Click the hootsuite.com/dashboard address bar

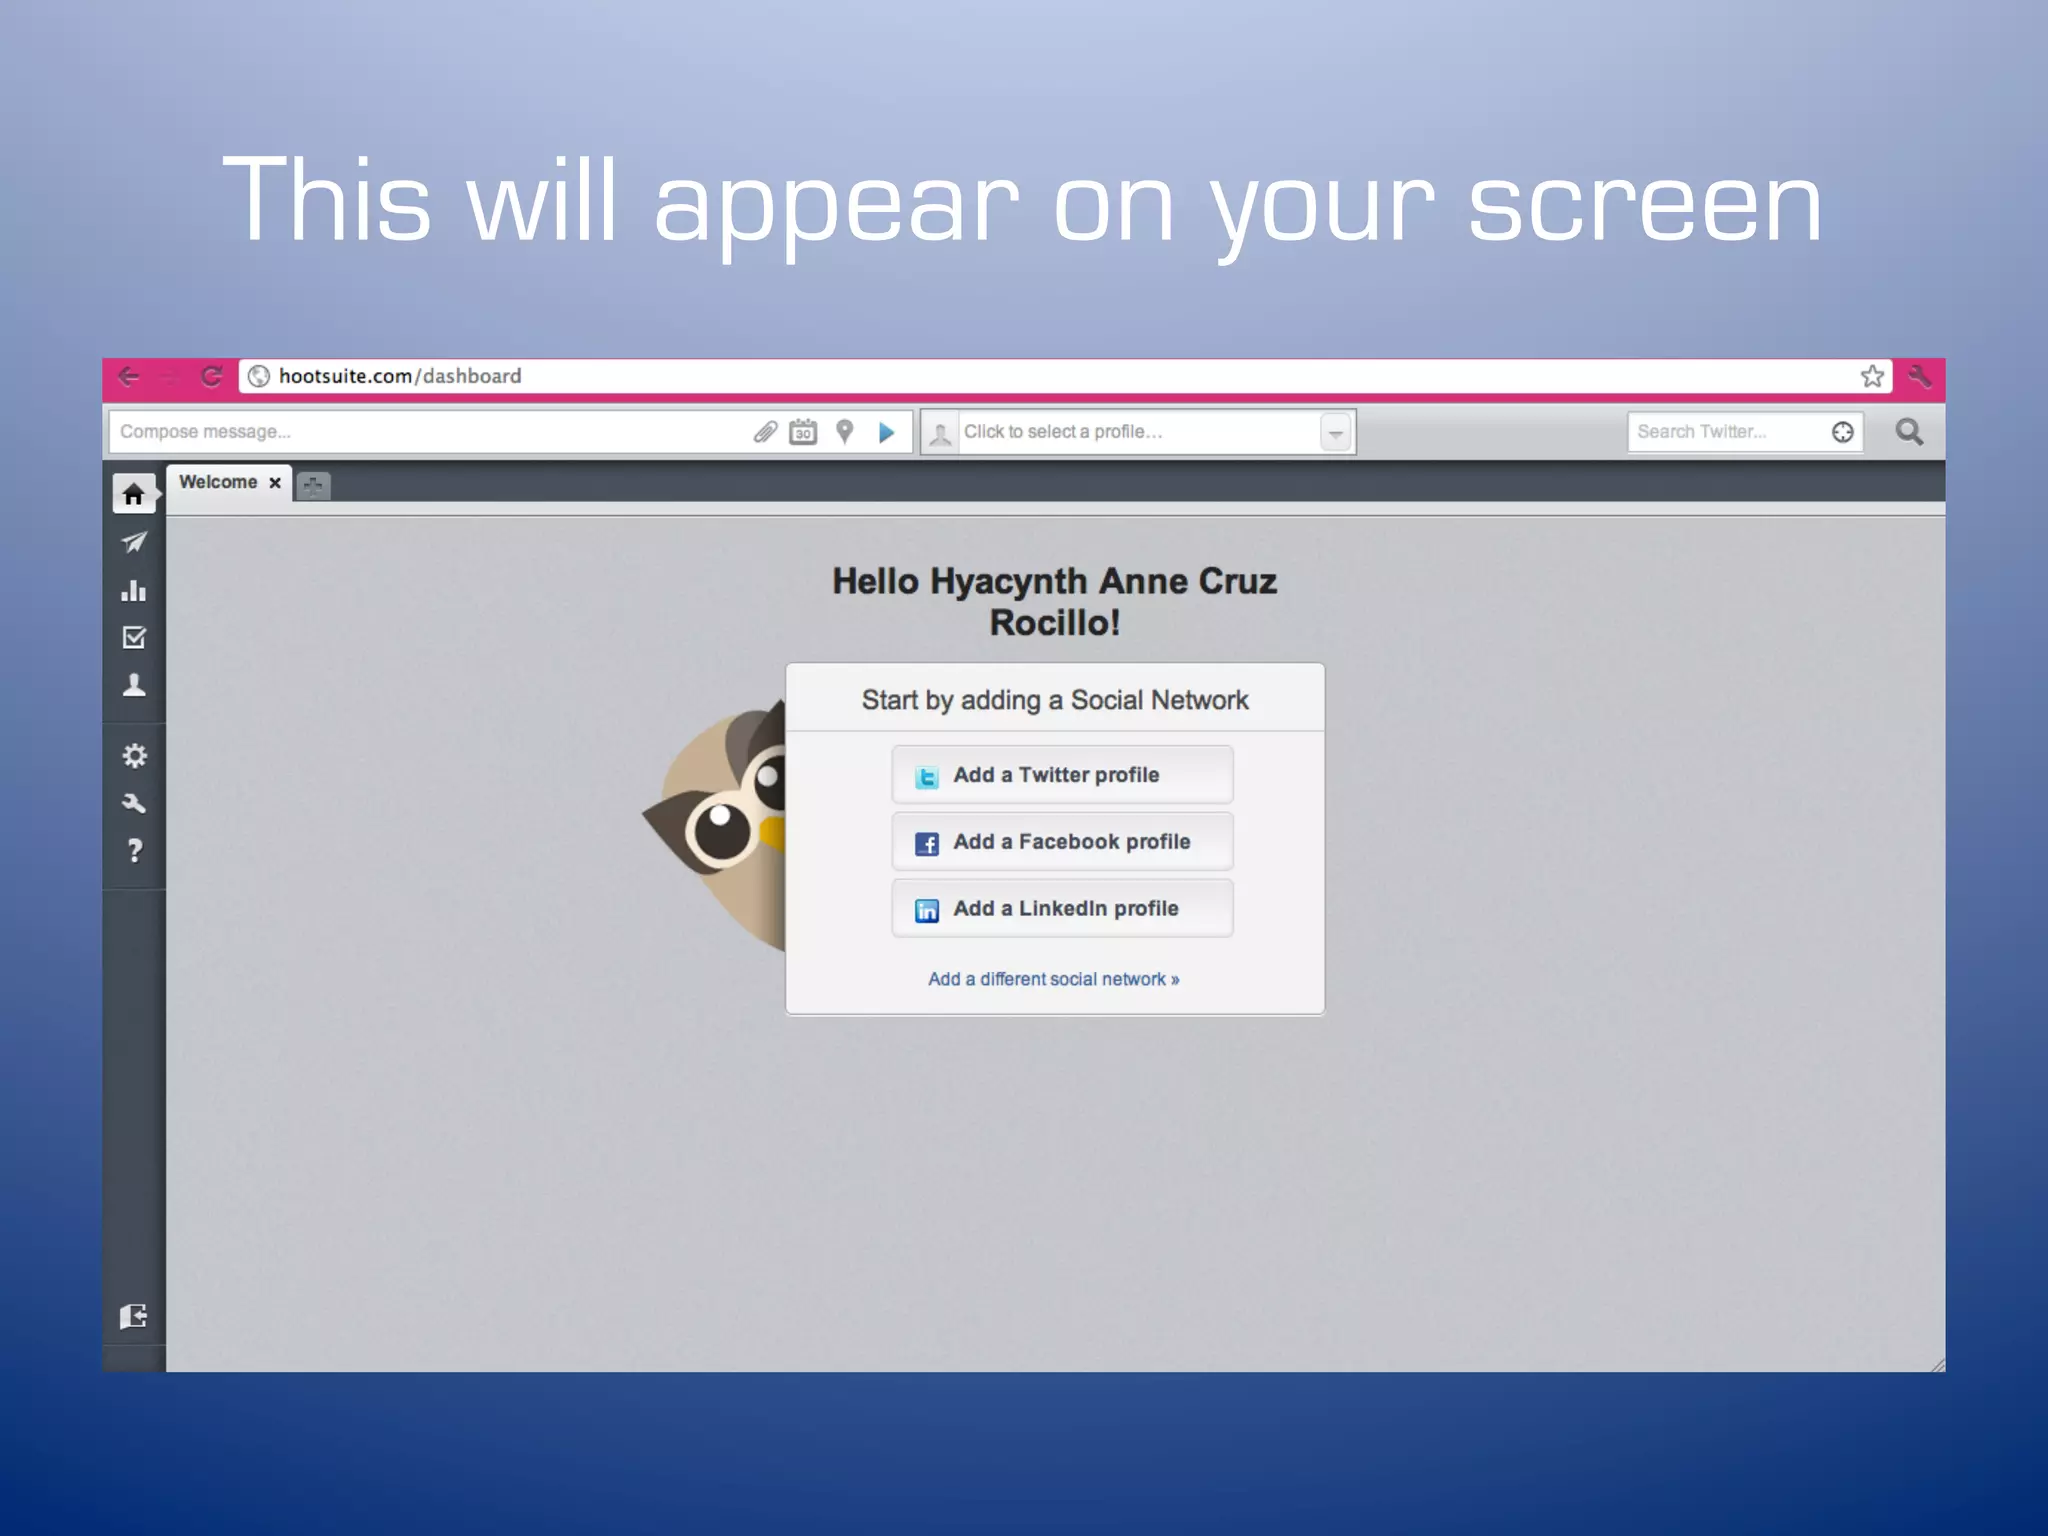1065,376
